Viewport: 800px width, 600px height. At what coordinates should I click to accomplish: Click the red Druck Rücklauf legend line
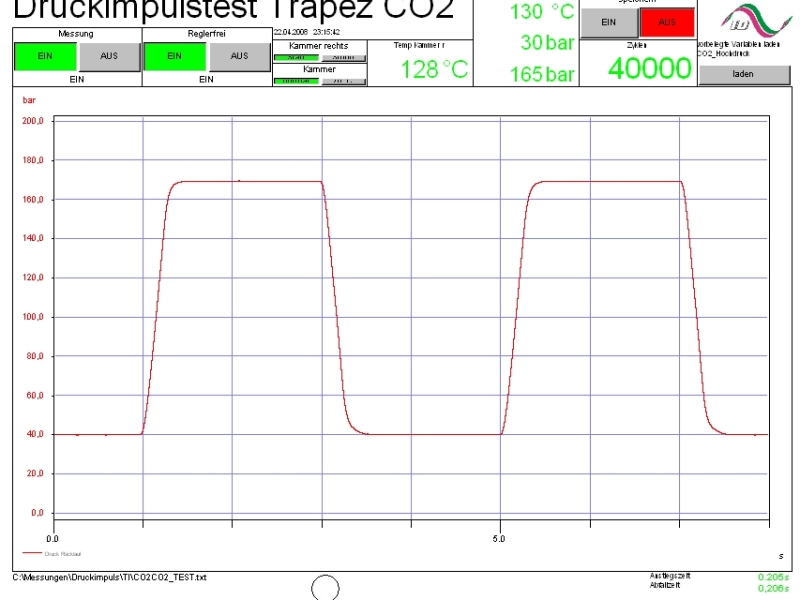32,553
